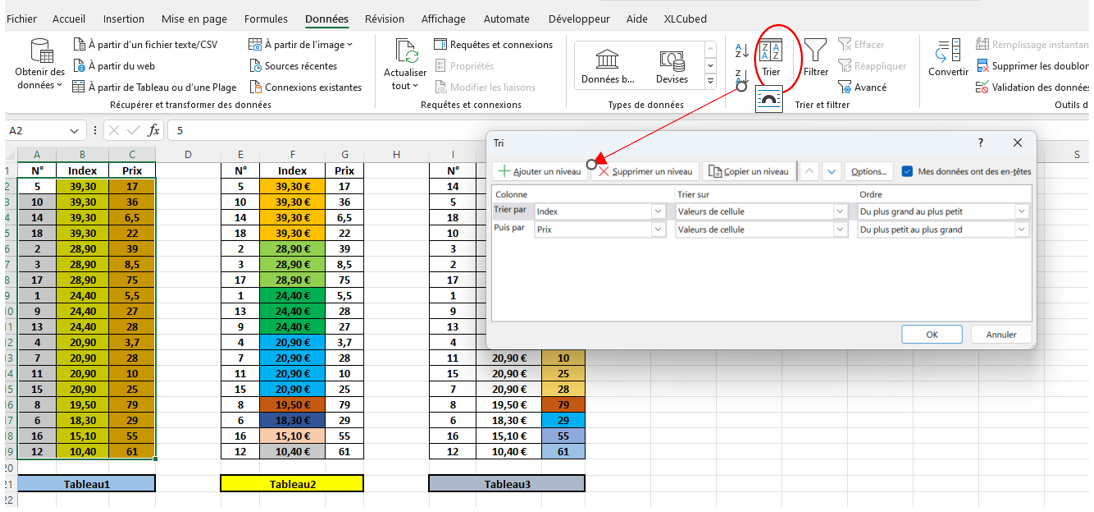Image resolution: width=1094 pixels, height=512 pixels.
Task: Click Supprimer un niveau button
Action: point(645,171)
